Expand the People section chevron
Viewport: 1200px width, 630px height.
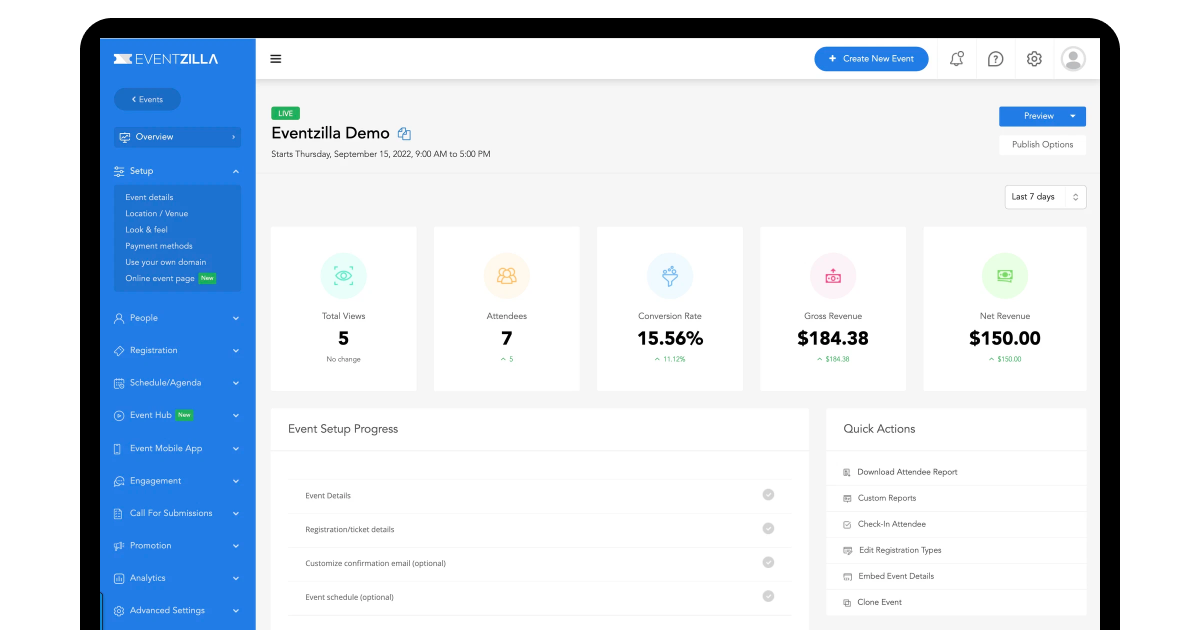236,318
